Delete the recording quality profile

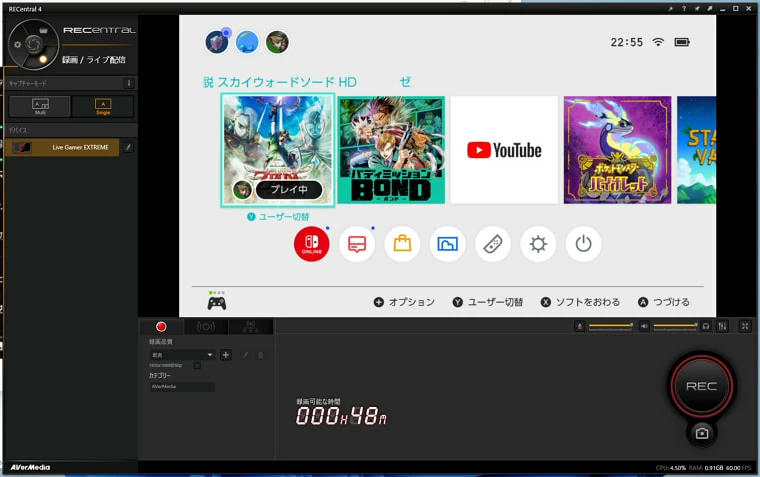[x=260, y=355]
